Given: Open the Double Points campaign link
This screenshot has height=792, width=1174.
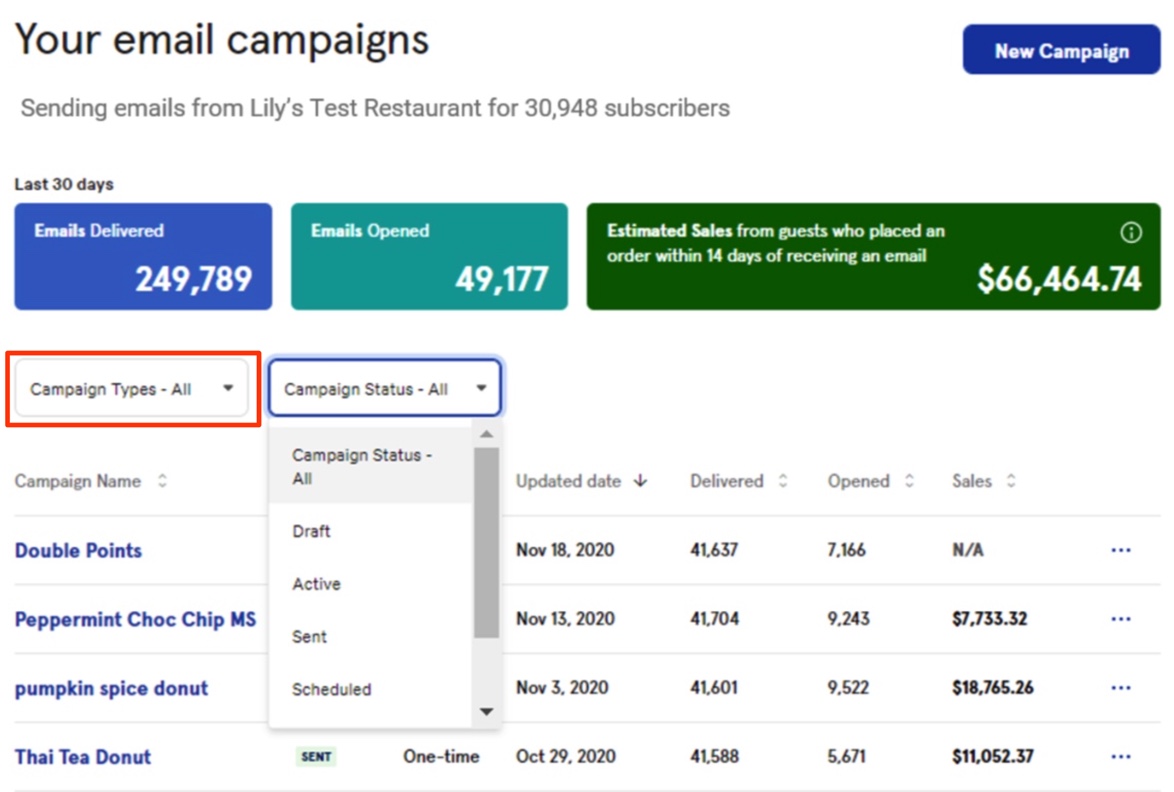Looking at the screenshot, I should coord(78,550).
